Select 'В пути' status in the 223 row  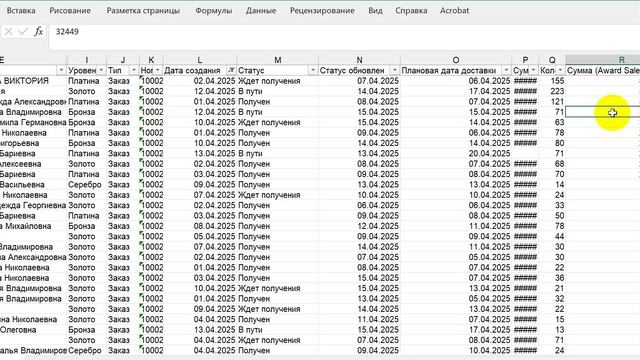point(278,91)
